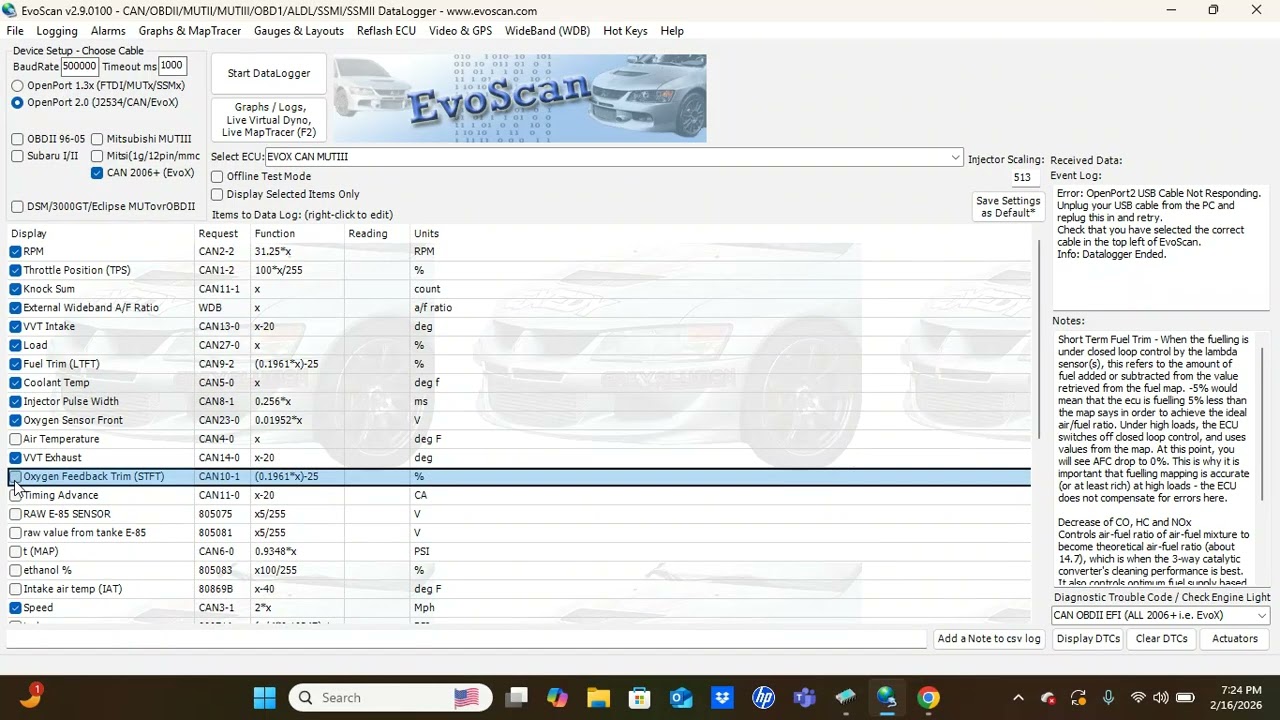Open Google Chrome from the taskbar
Viewport: 1280px width, 720px height.
tap(928, 697)
